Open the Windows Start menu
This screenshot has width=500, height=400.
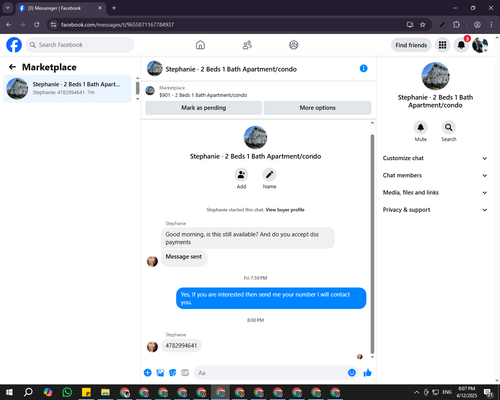click(9, 392)
